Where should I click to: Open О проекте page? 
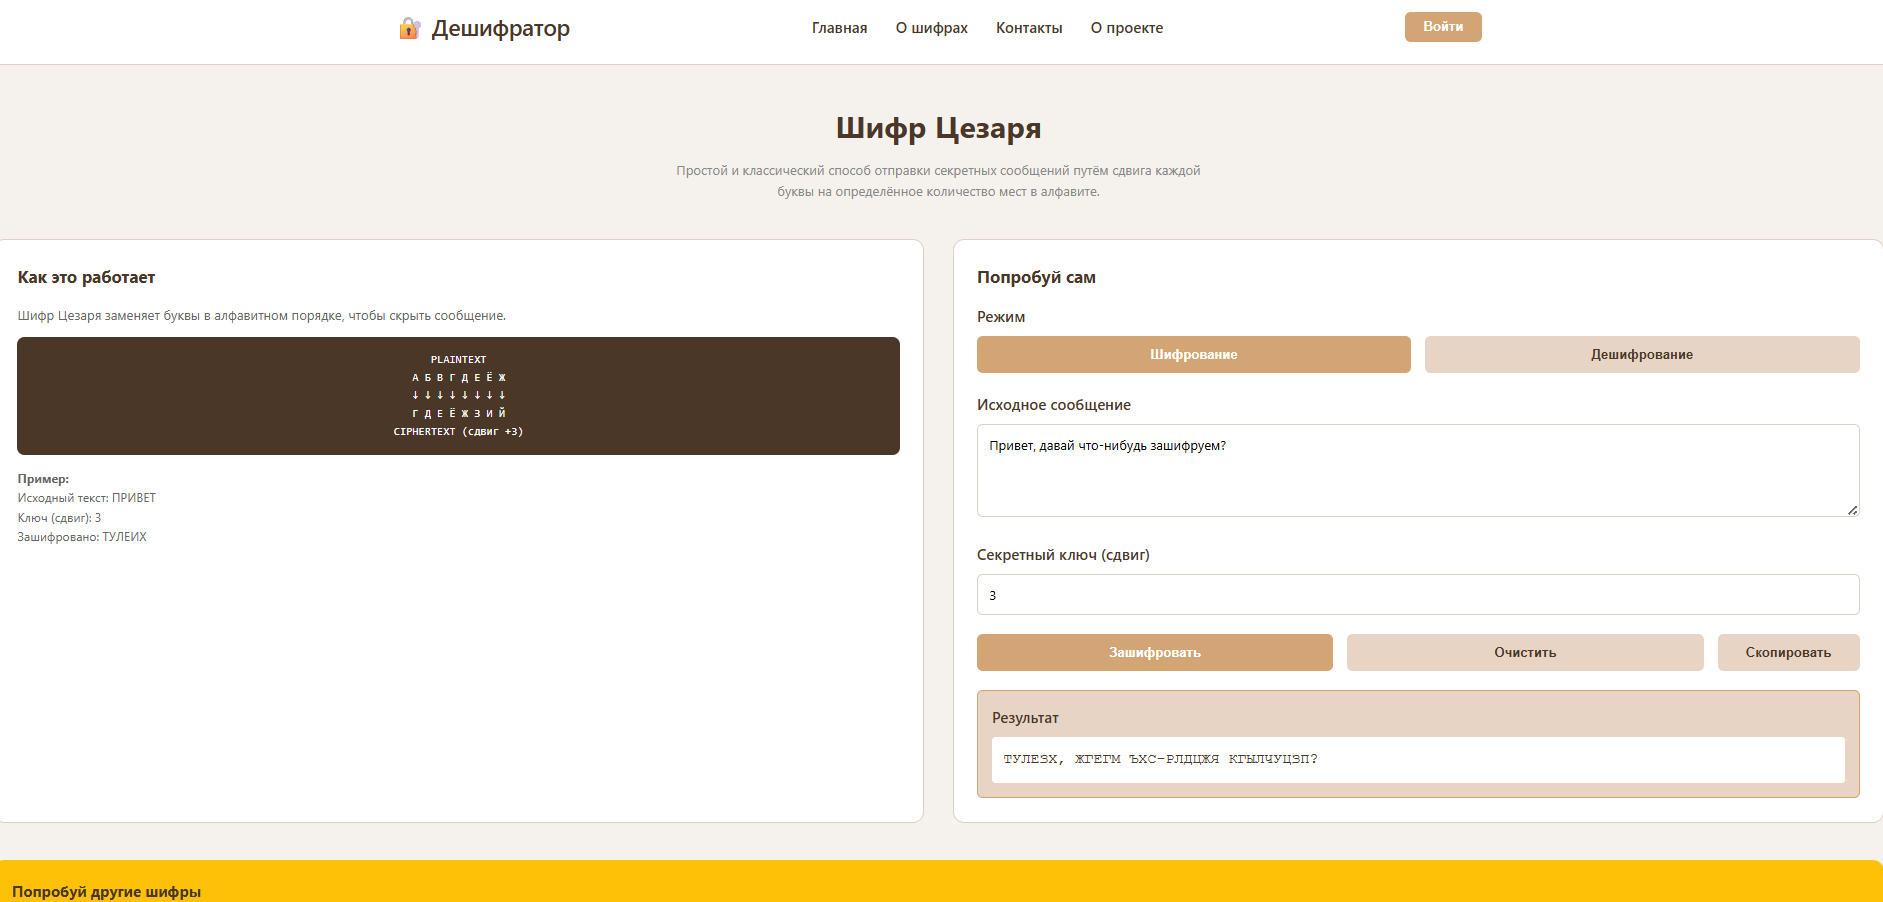point(1127,28)
